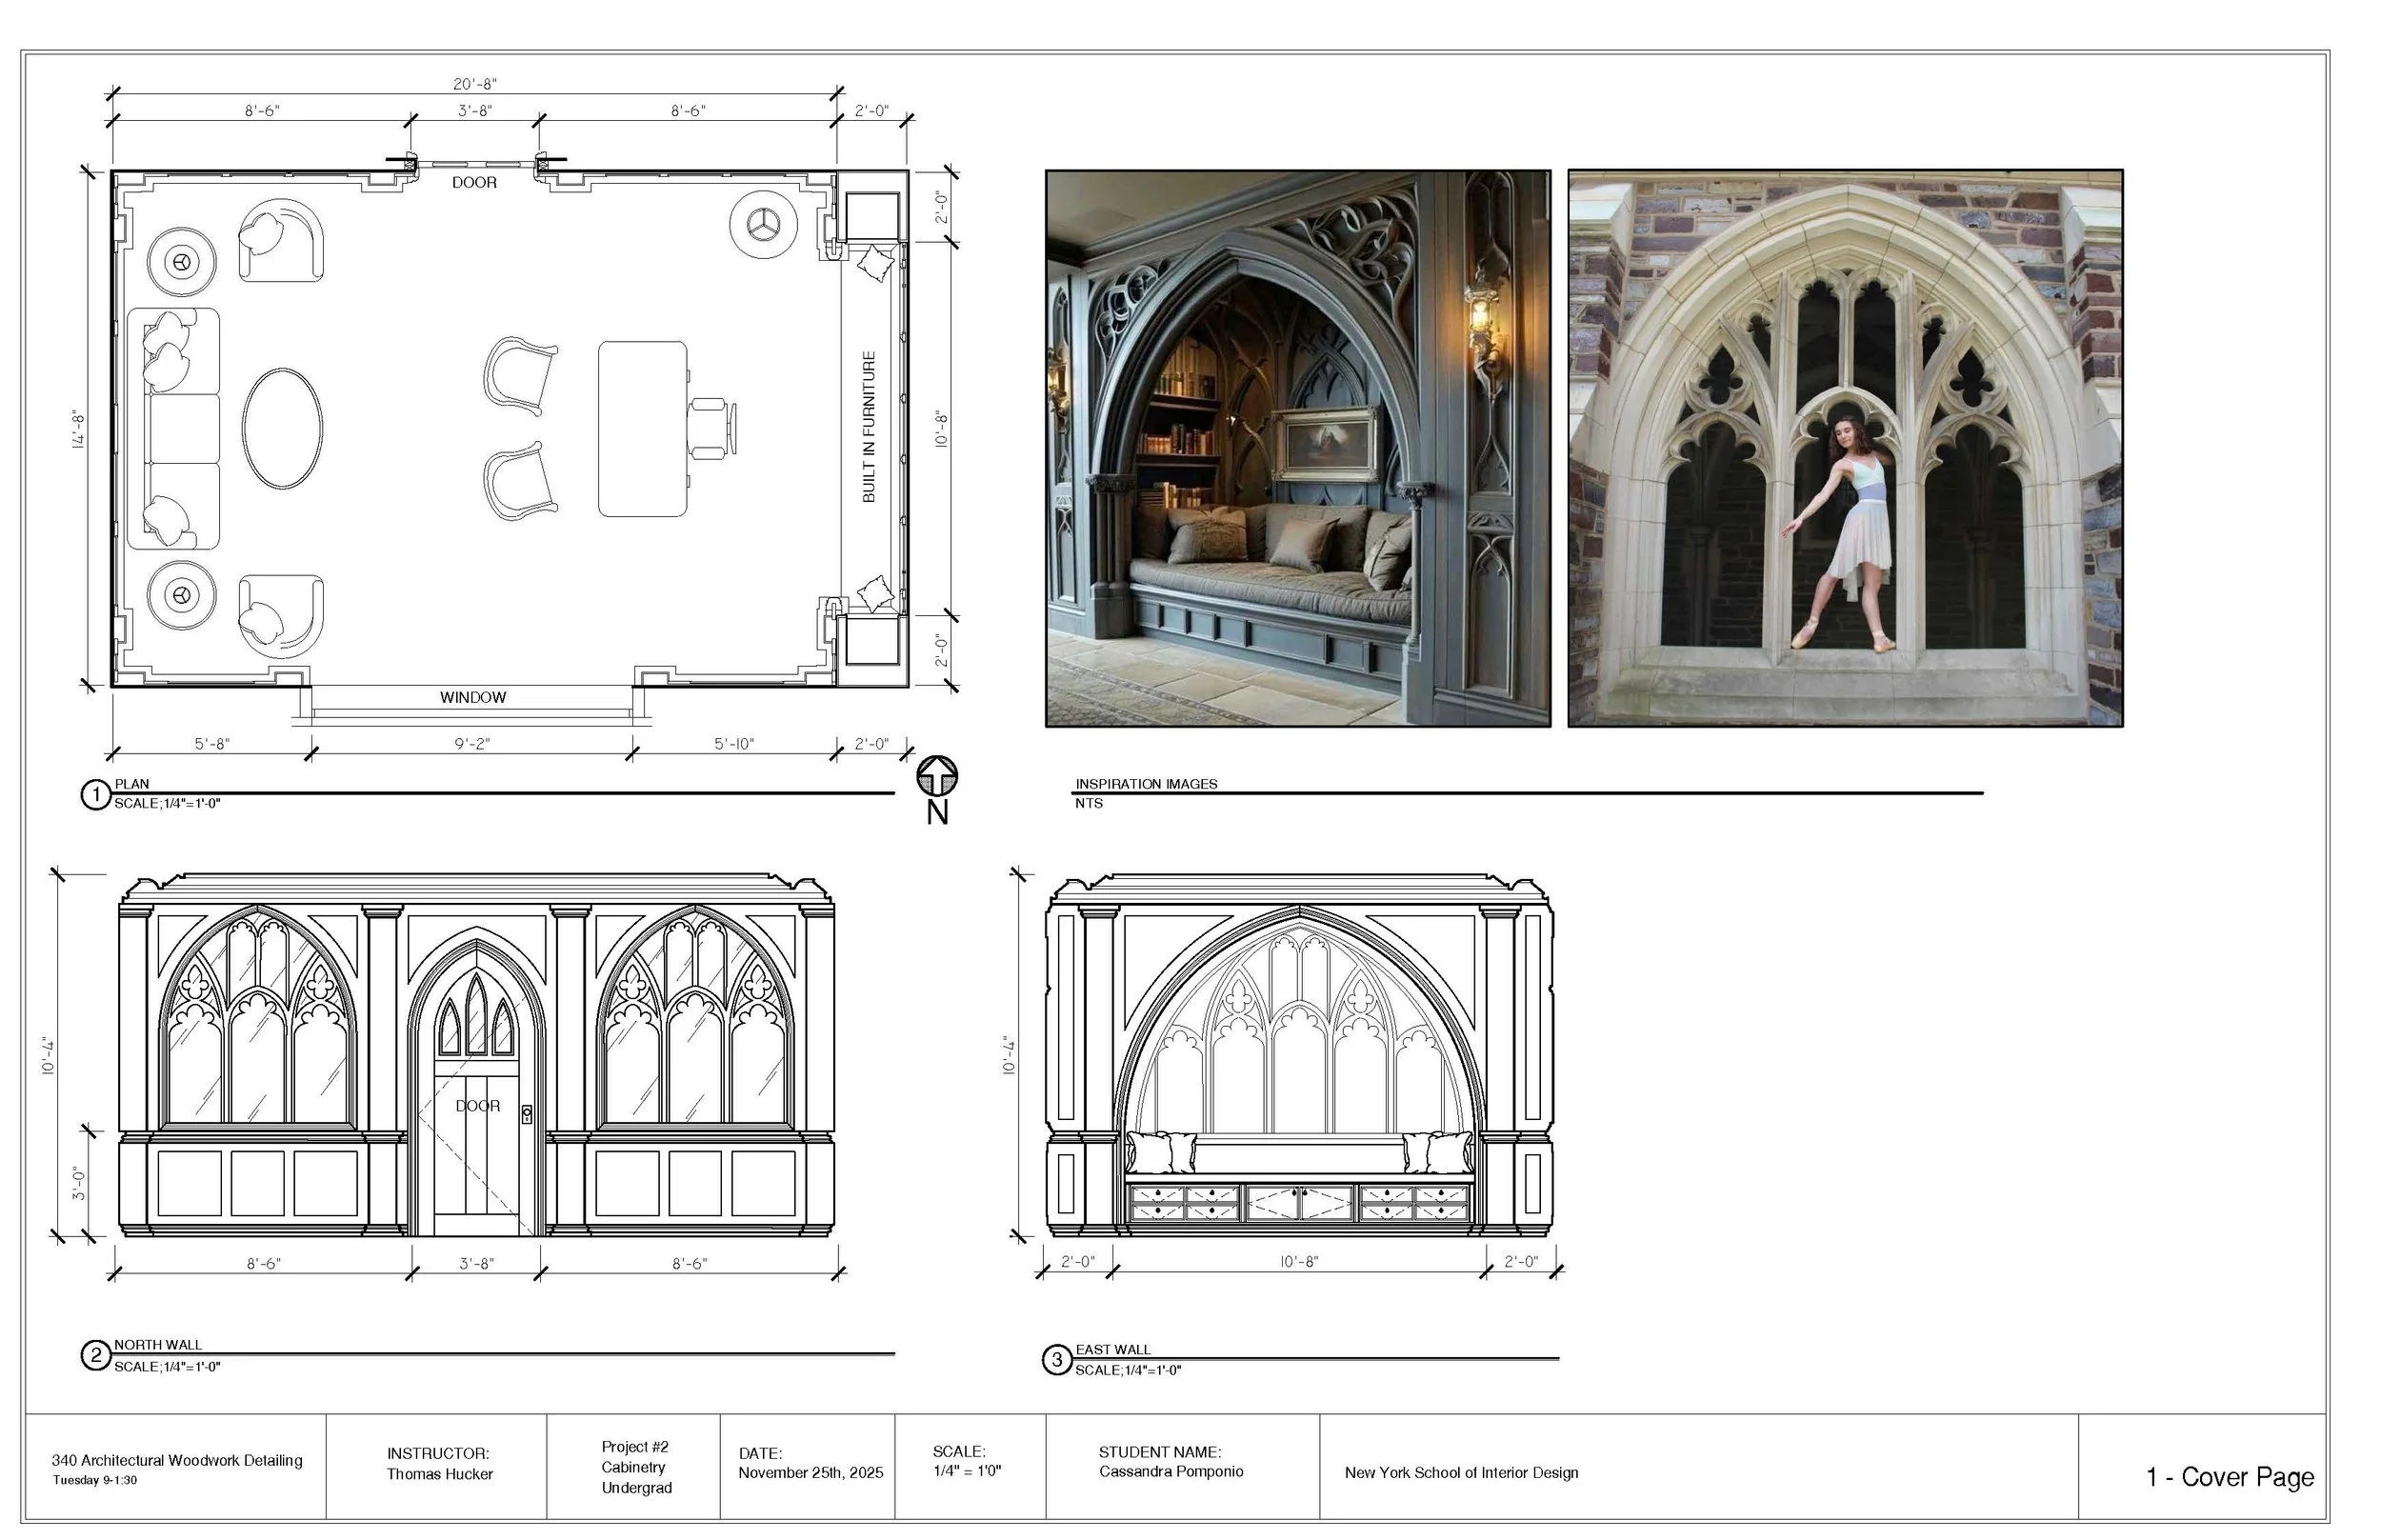The height and width of the screenshot is (1540, 2381).
Task: Click the 'INSPIRATION IMAGES' title
Action: point(1146,784)
